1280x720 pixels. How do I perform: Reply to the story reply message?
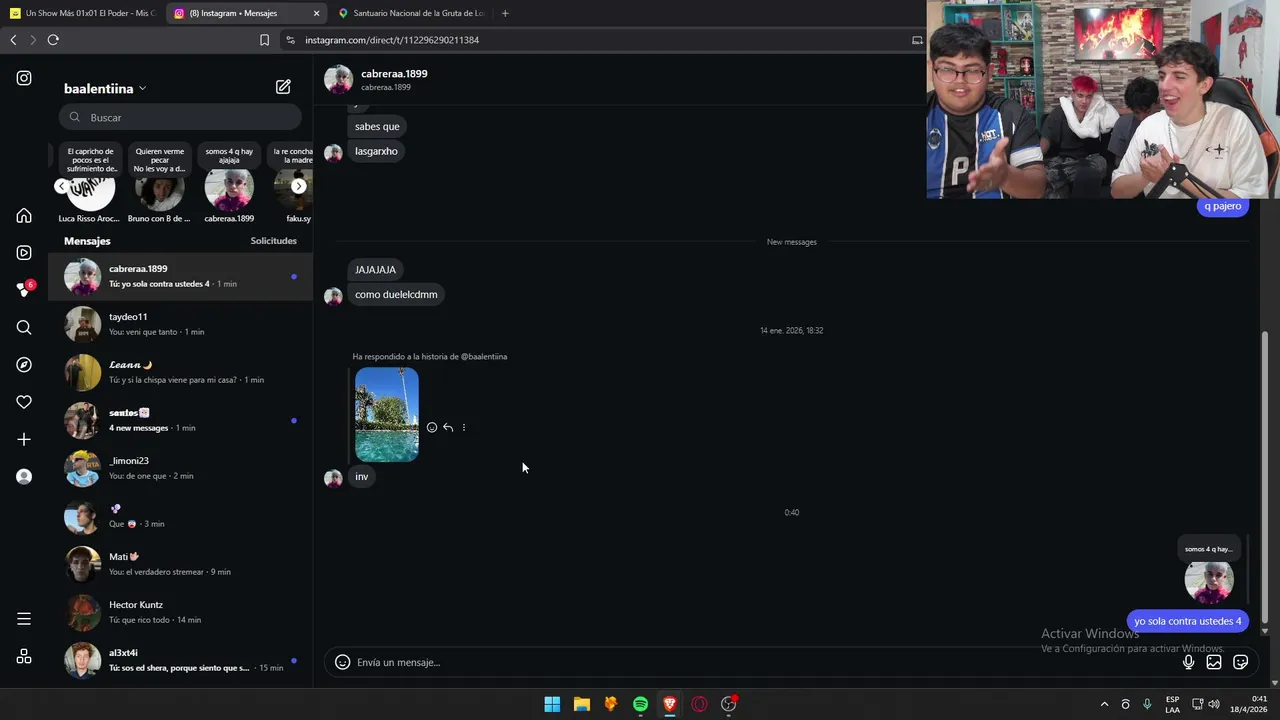click(x=448, y=427)
